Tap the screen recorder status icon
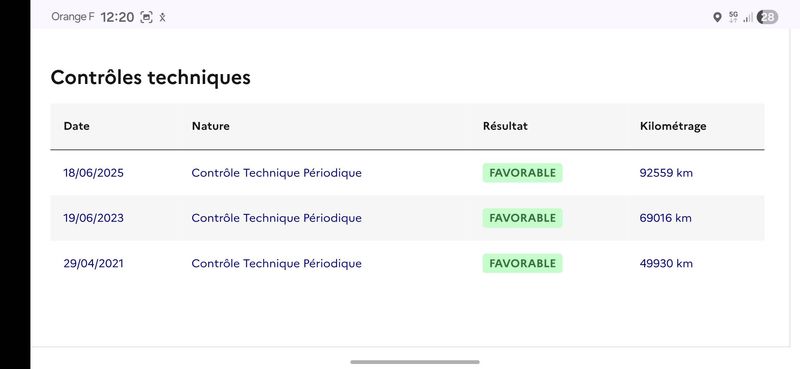Image resolution: width=800 pixels, height=369 pixels. [146, 17]
